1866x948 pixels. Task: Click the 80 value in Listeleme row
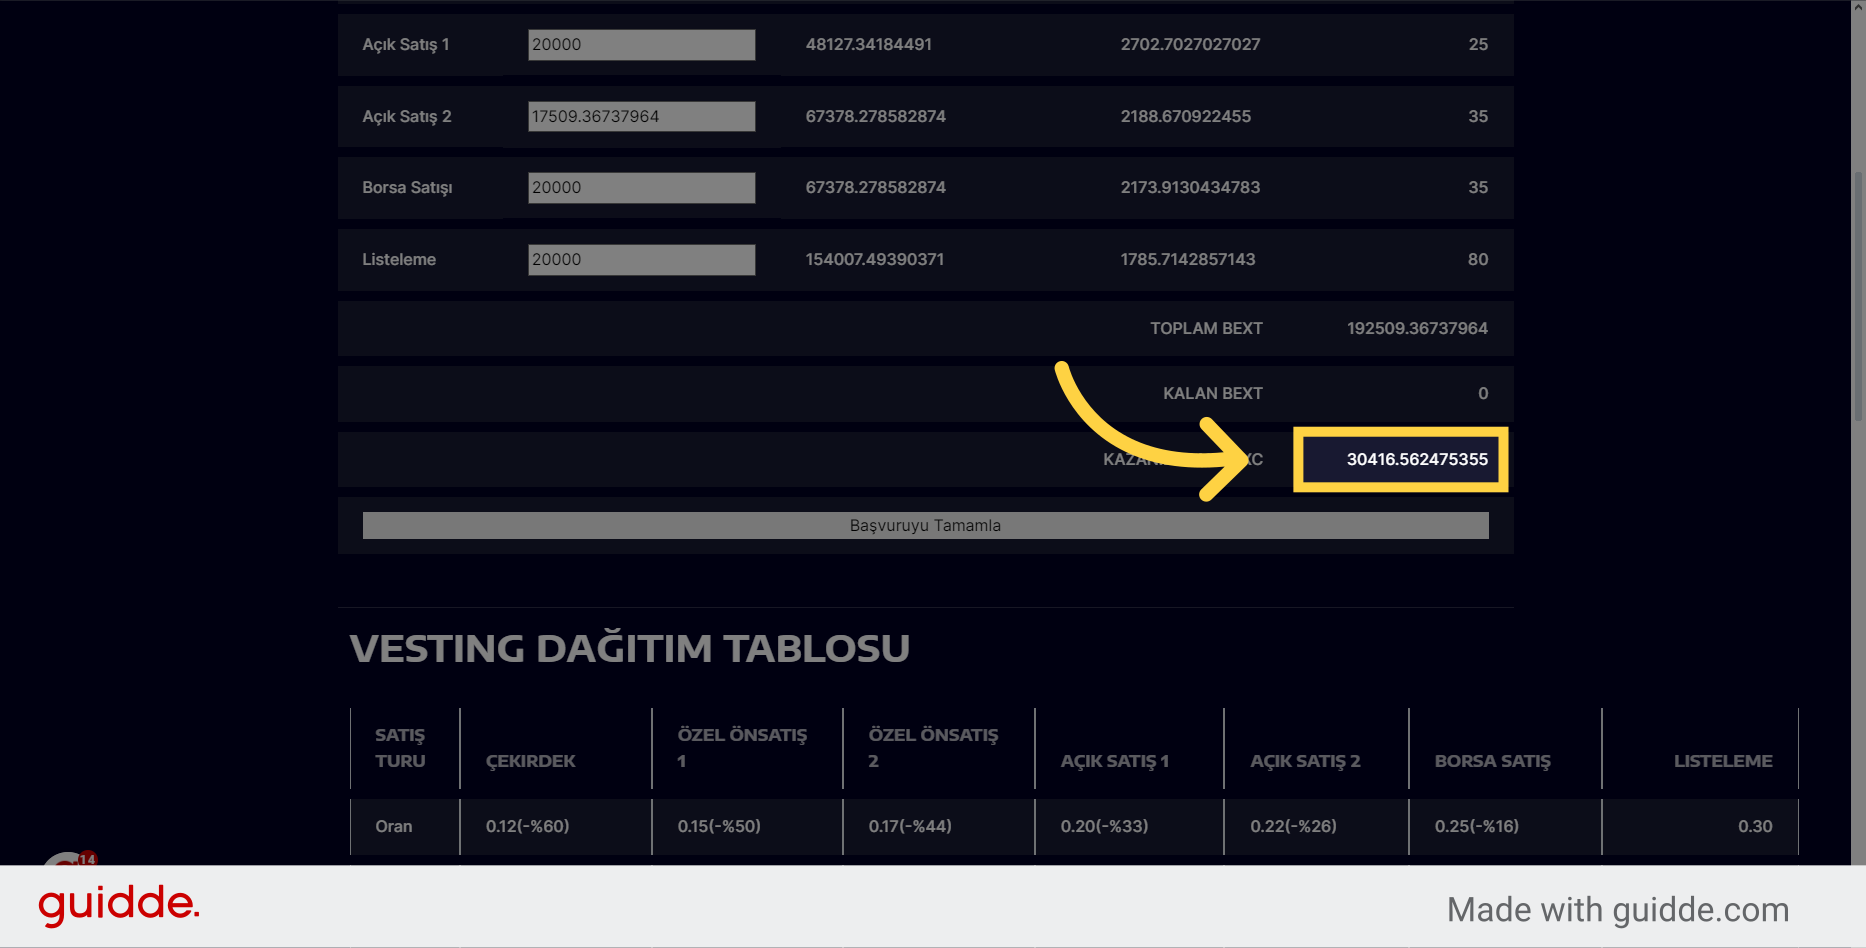tap(1478, 259)
